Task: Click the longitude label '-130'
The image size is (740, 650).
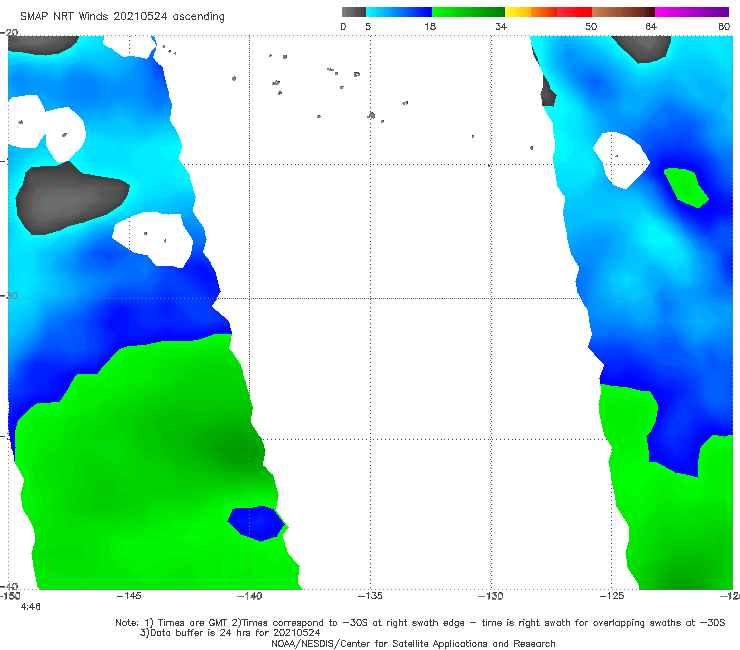Action: tap(491, 596)
